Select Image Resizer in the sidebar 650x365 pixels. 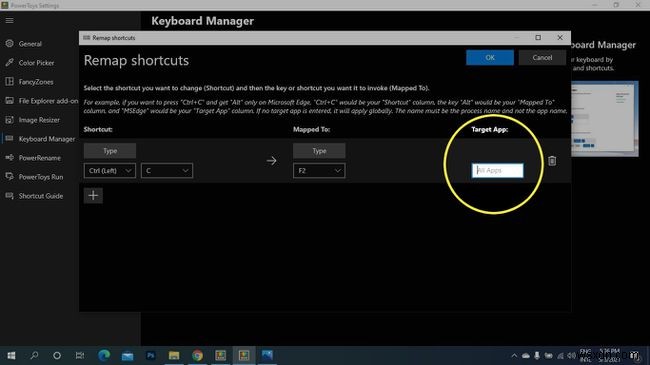[39, 120]
